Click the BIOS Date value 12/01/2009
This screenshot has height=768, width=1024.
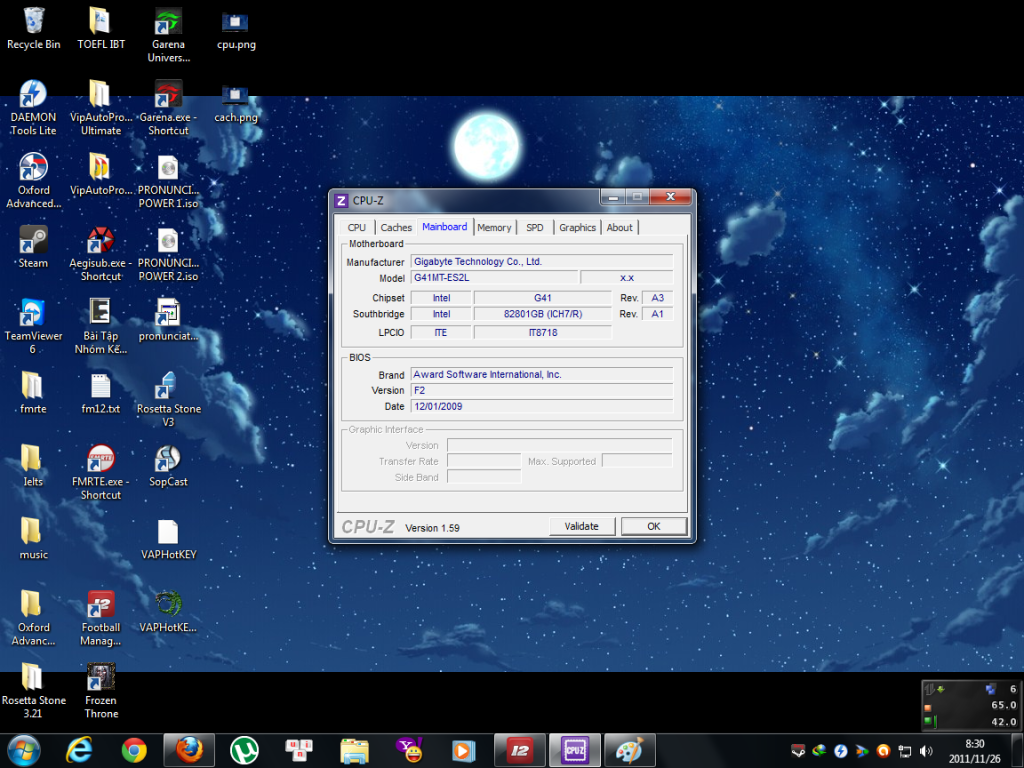click(x=542, y=406)
